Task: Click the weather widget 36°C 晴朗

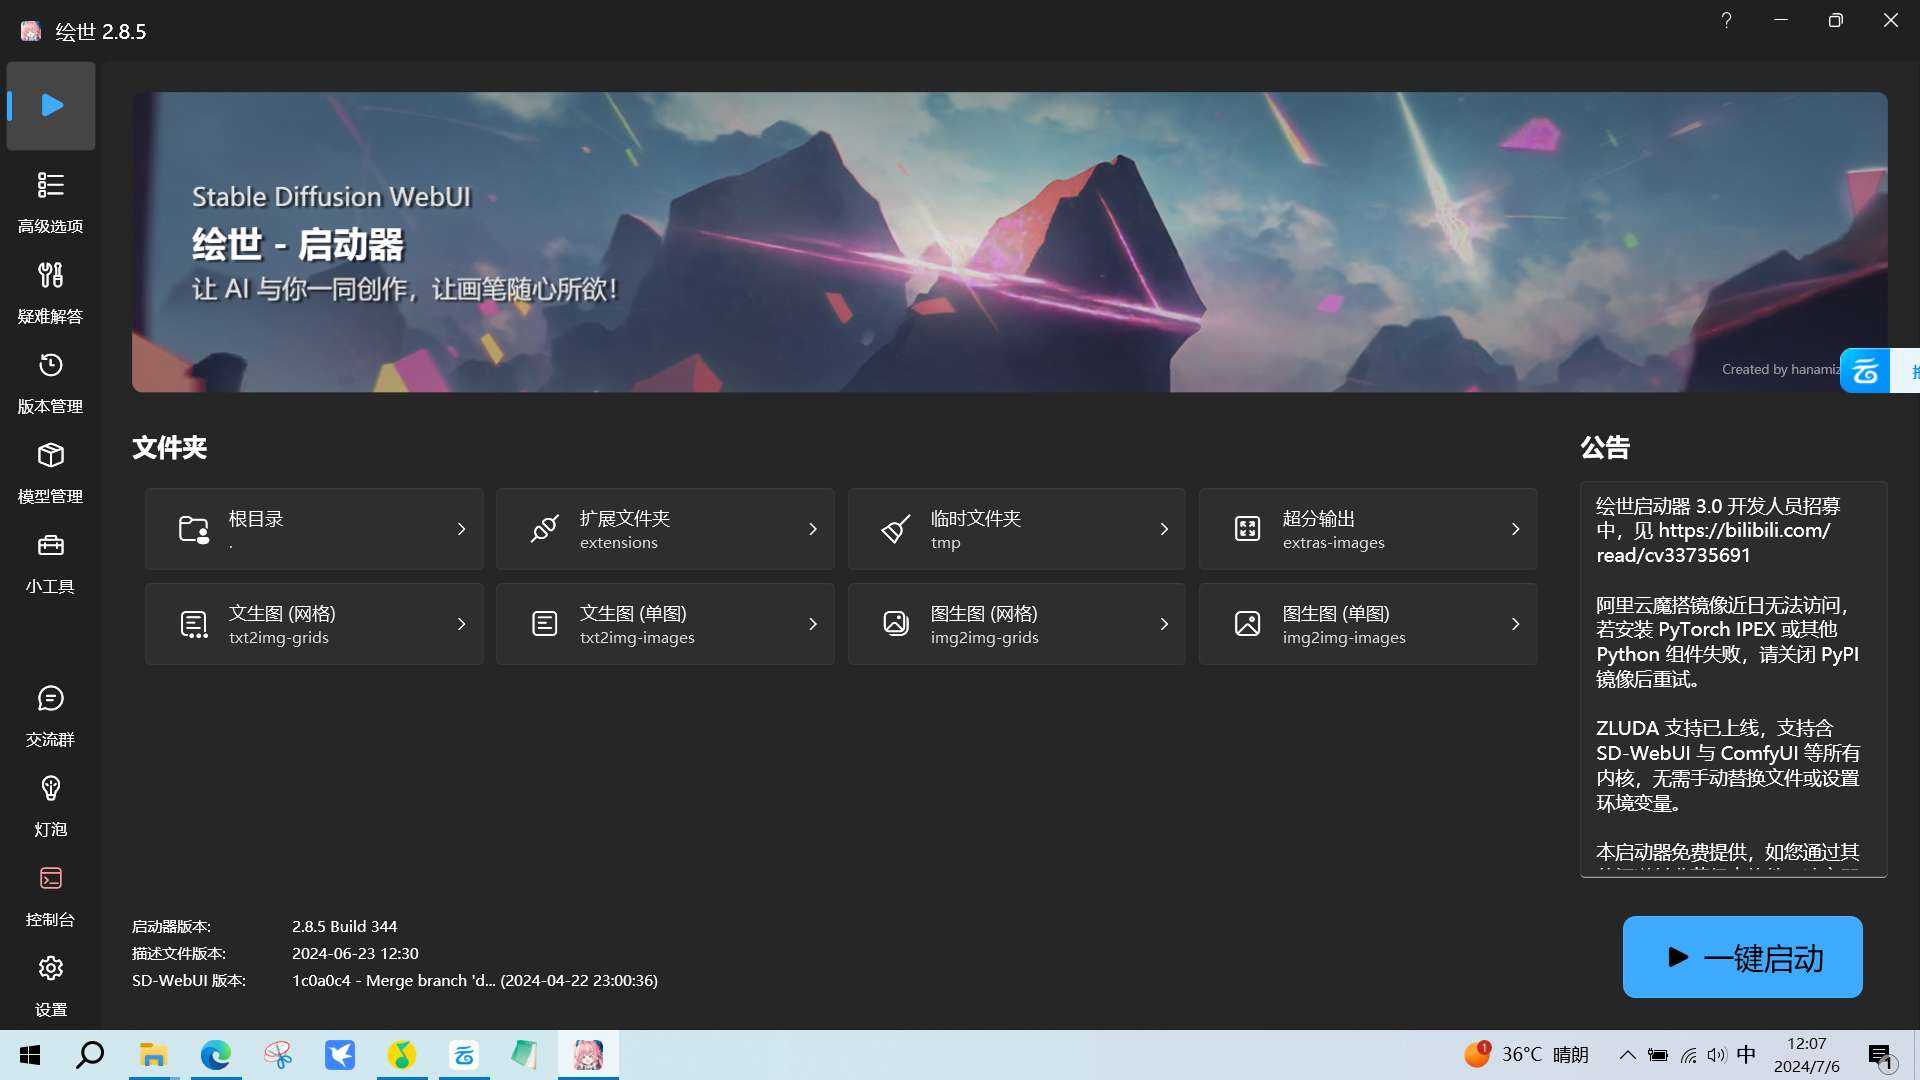Action: tap(1526, 1055)
